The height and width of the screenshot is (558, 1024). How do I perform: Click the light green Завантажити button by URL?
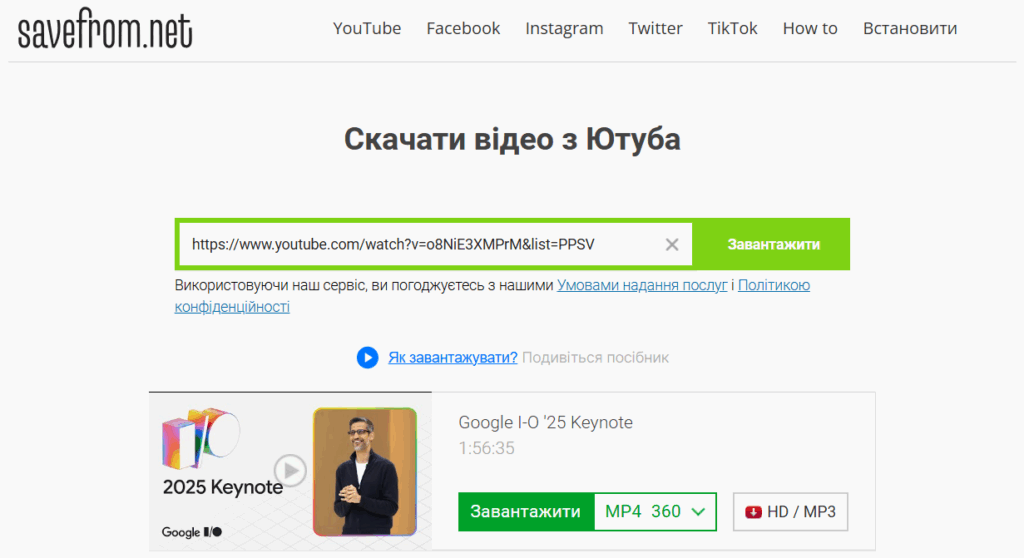(x=773, y=244)
